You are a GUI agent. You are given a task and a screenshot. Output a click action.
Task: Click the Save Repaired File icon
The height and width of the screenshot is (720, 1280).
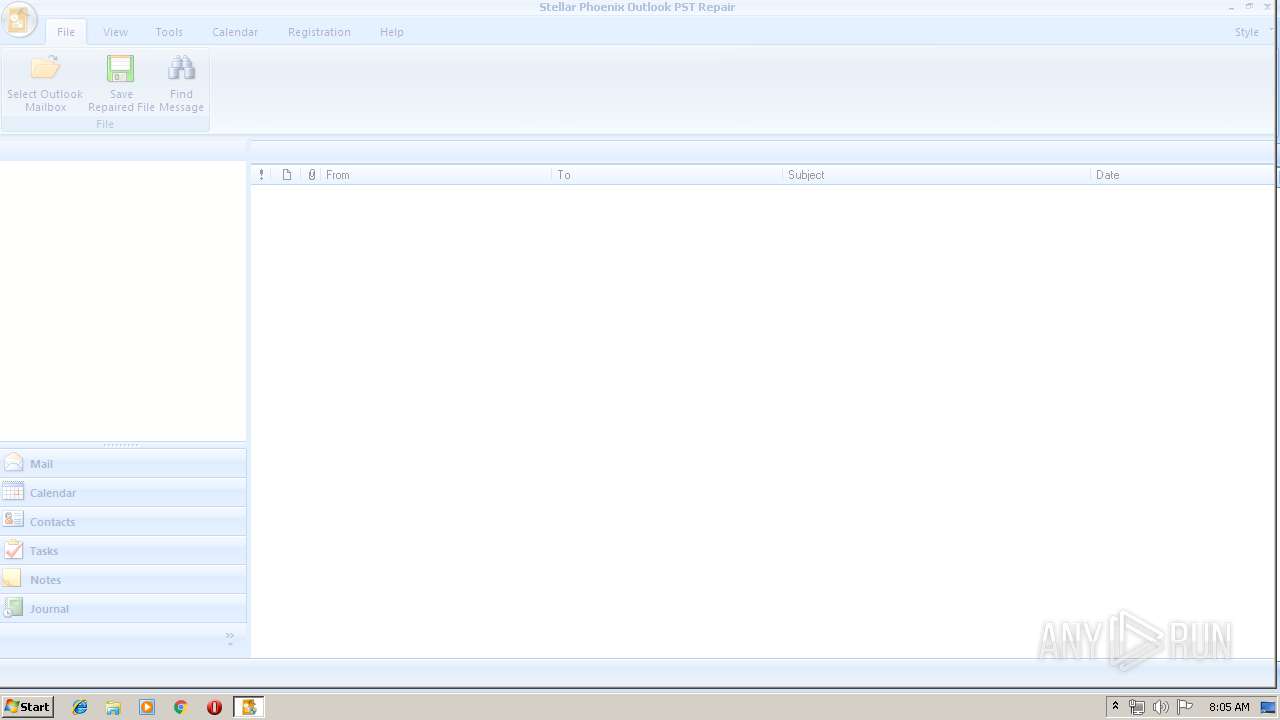tap(121, 83)
